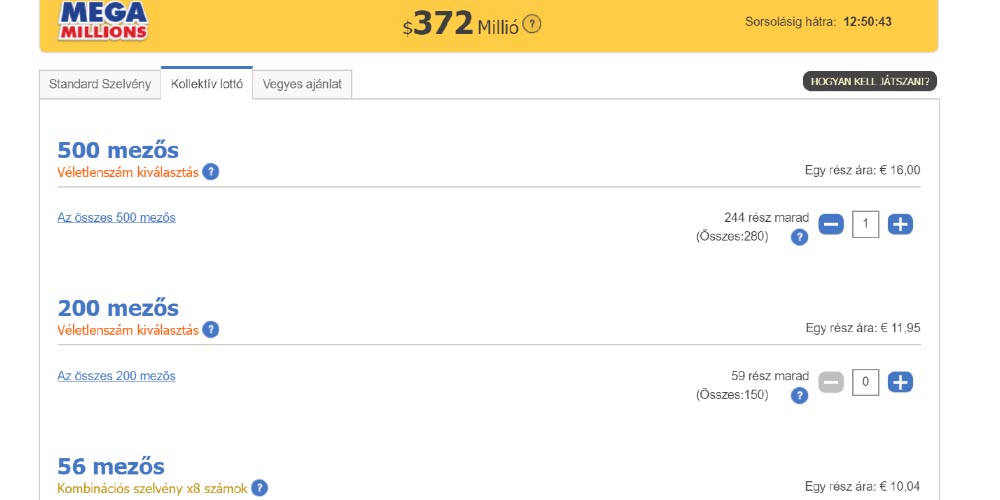Increase 500 mezős share quantity with plus
Viewport: 1000px width, 500px height.
pos(900,224)
